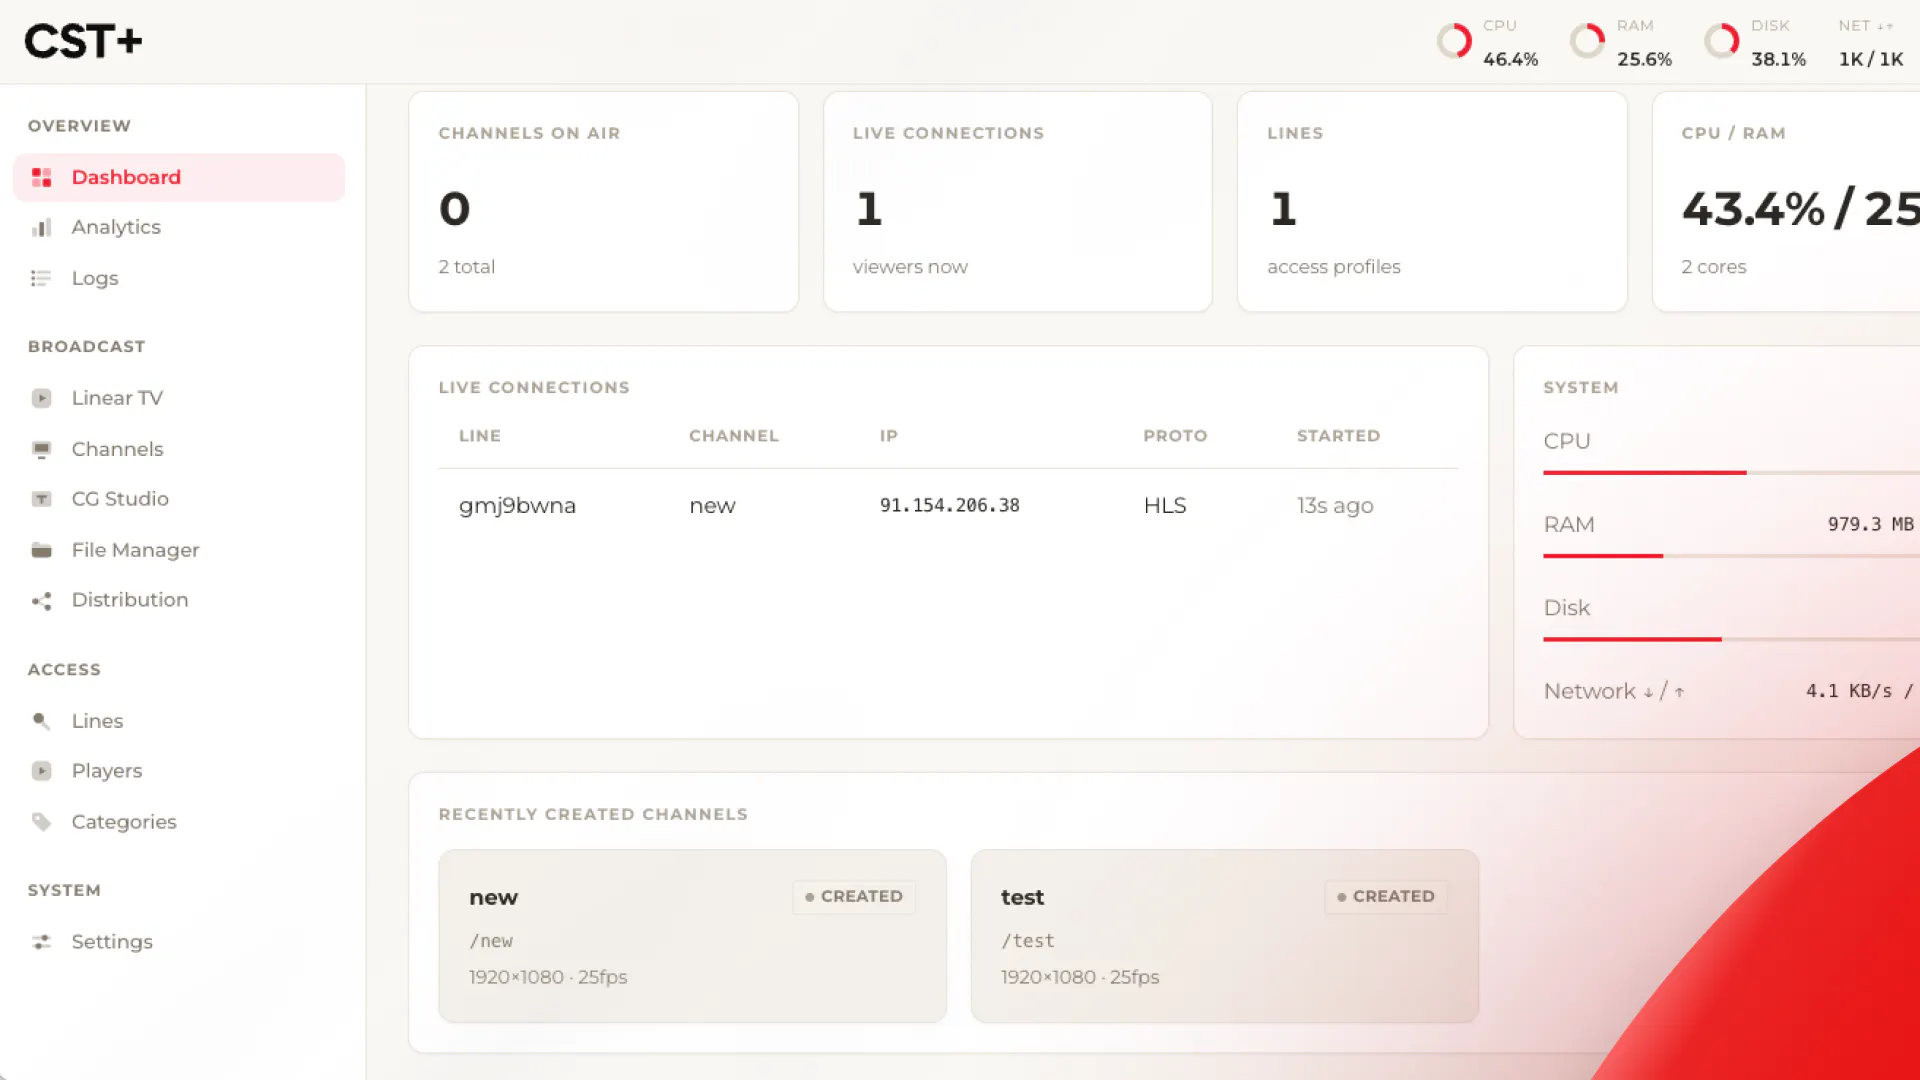The height and width of the screenshot is (1080, 1920).
Task: Click the Logs list icon
Action: click(x=41, y=279)
